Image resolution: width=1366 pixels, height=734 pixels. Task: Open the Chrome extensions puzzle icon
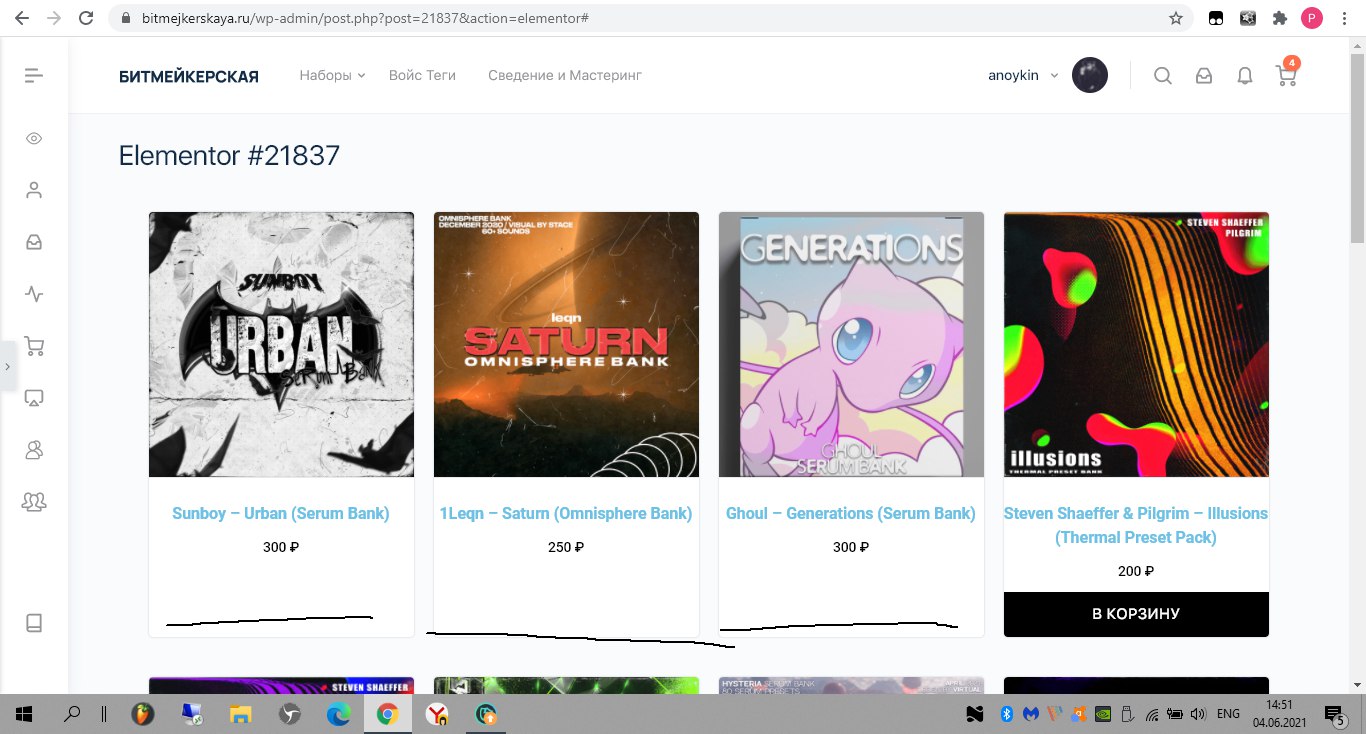point(1279,18)
